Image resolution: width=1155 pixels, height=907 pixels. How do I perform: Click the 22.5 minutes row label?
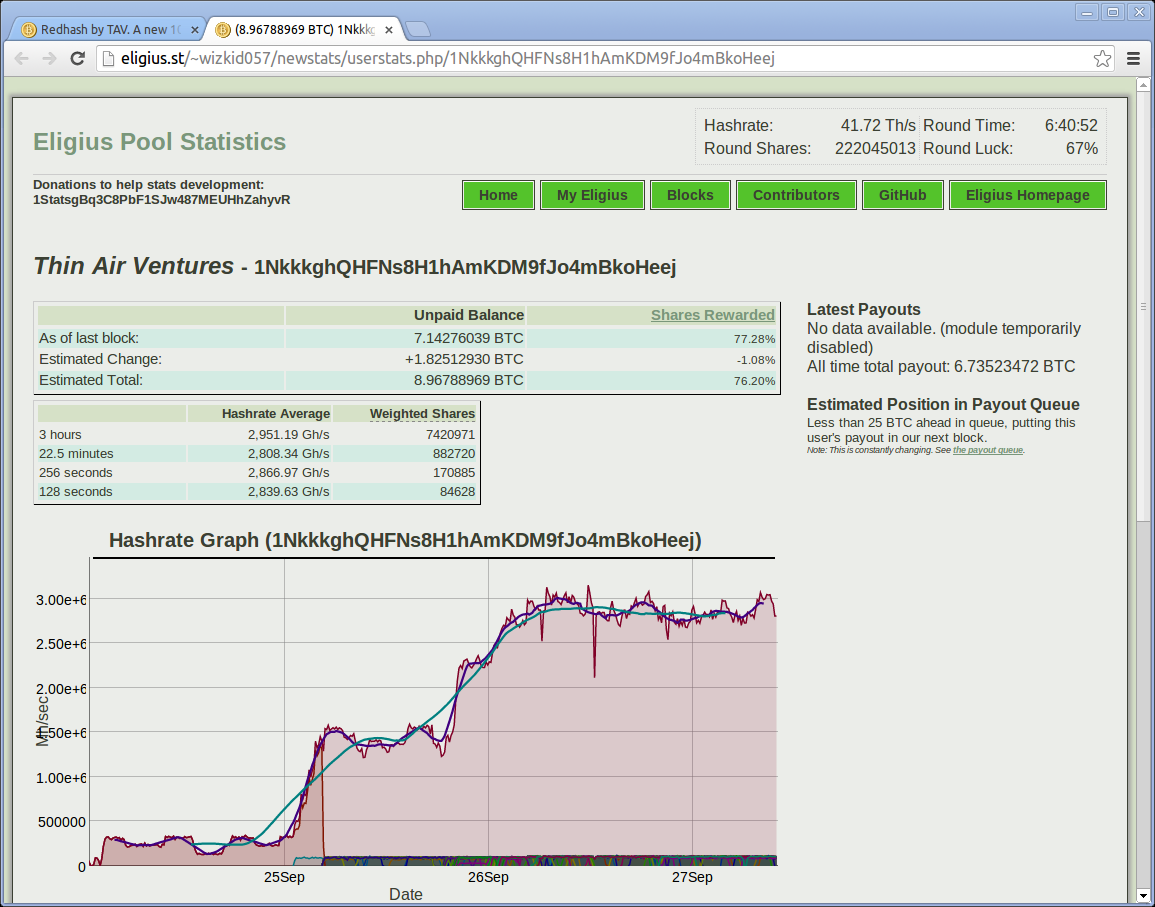click(x=76, y=454)
